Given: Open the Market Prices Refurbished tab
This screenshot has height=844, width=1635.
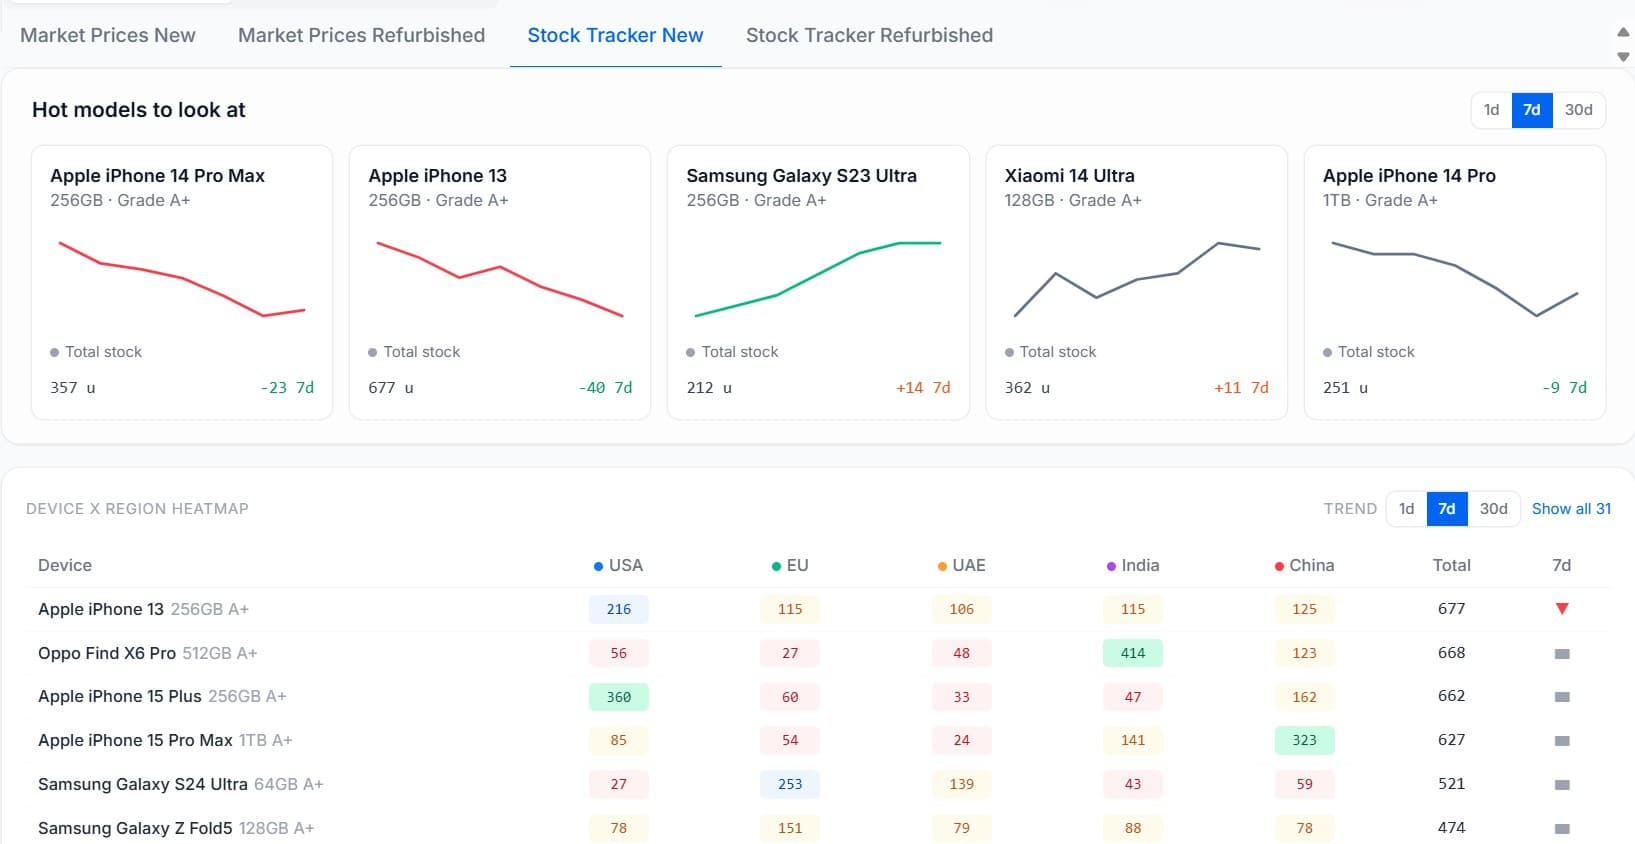Looking at the screenshot, I should coord(361,35).
